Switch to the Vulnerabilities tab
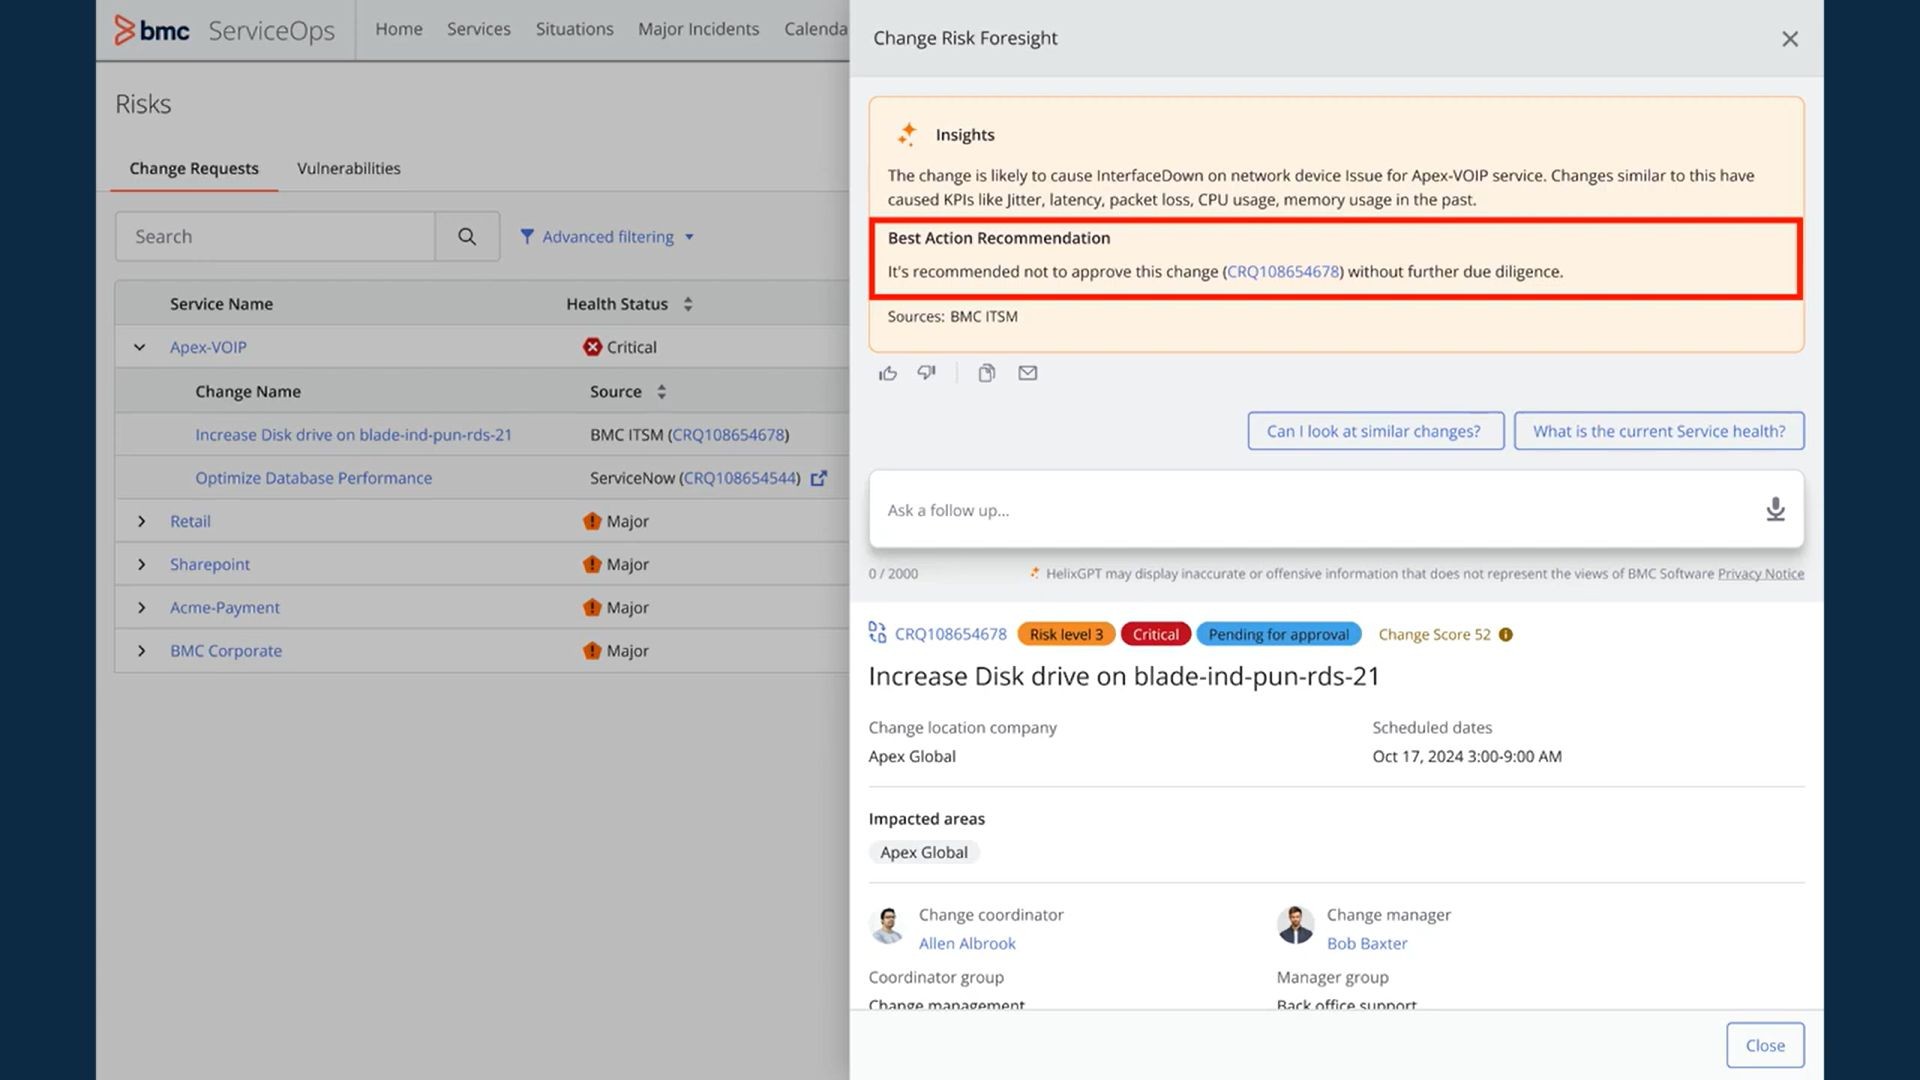This screenshot has width=1920, height=1080. (348, 168)
